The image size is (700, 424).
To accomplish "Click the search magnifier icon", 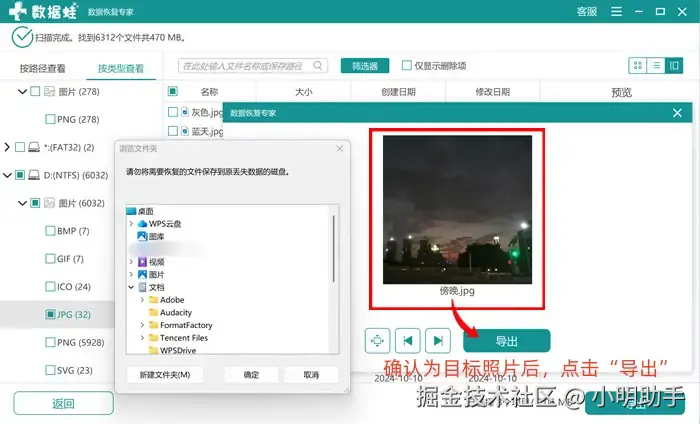I will click(x=317, y=66).
